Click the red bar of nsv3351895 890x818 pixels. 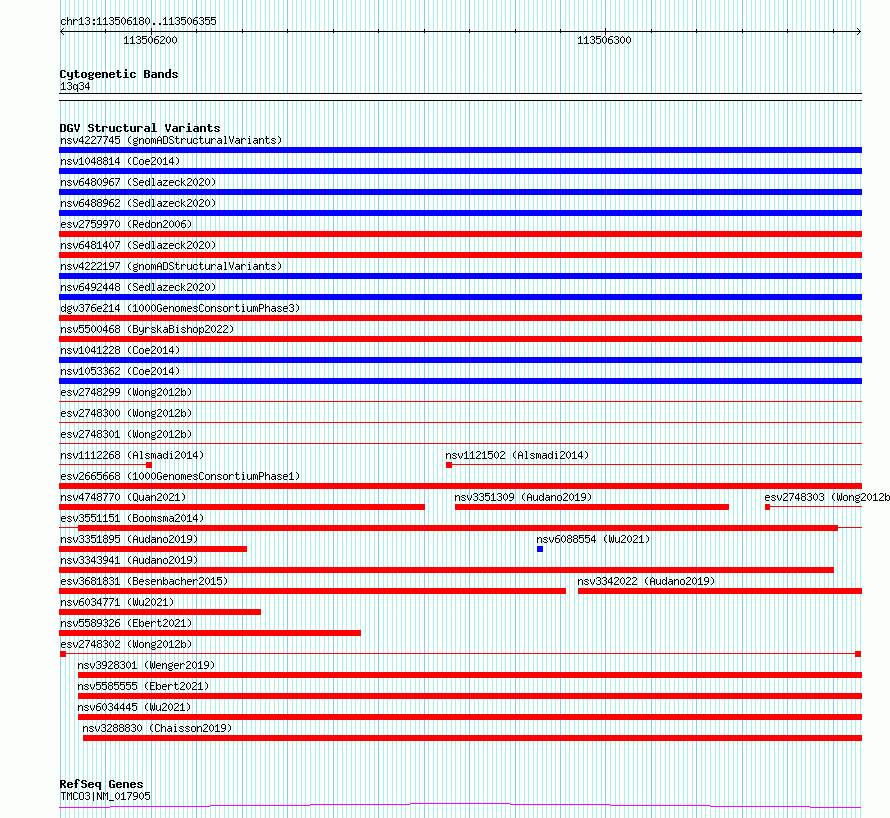153,549
